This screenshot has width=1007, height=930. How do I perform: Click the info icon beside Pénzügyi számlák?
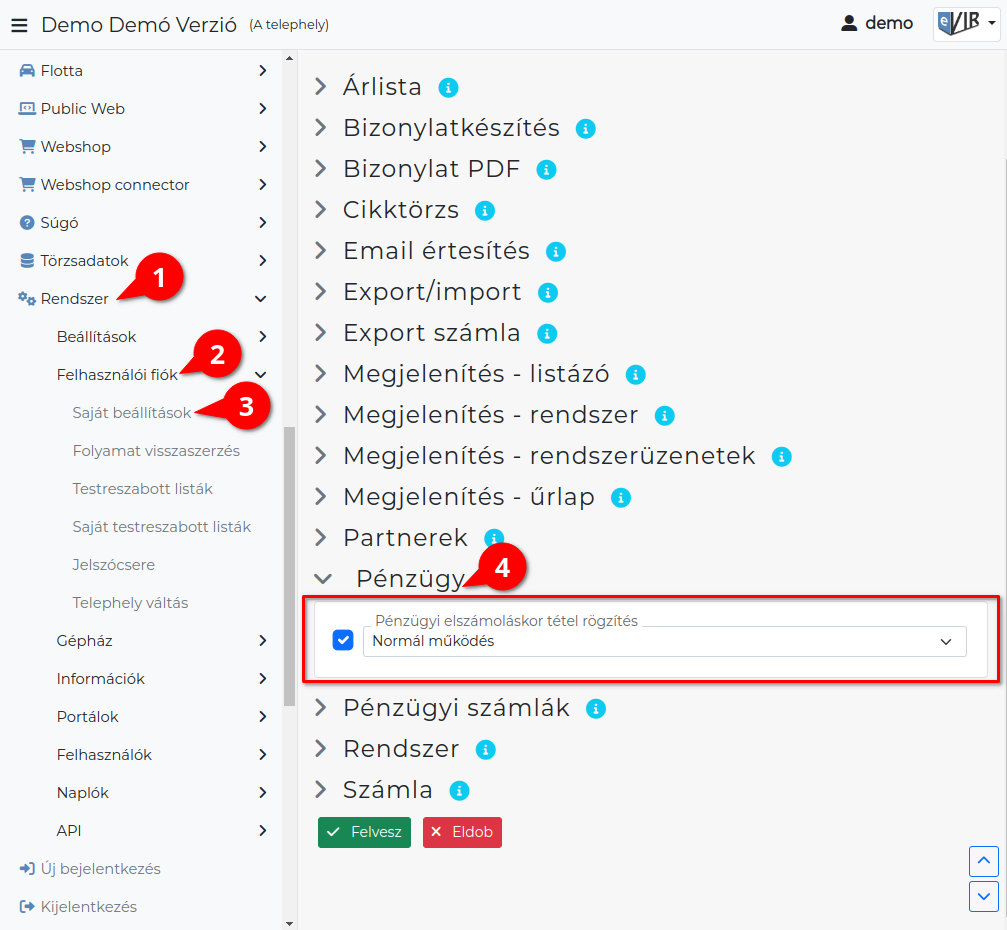[x=595, y=708]
